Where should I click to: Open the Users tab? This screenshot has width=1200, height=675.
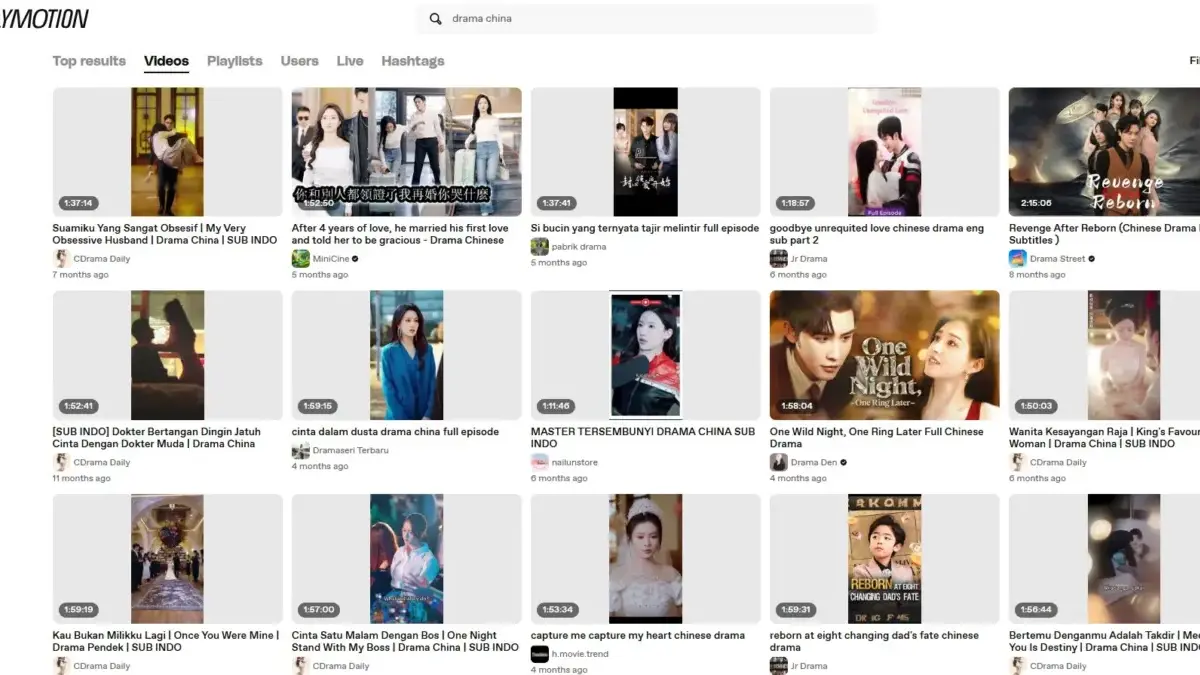click(x=299, y=61)
